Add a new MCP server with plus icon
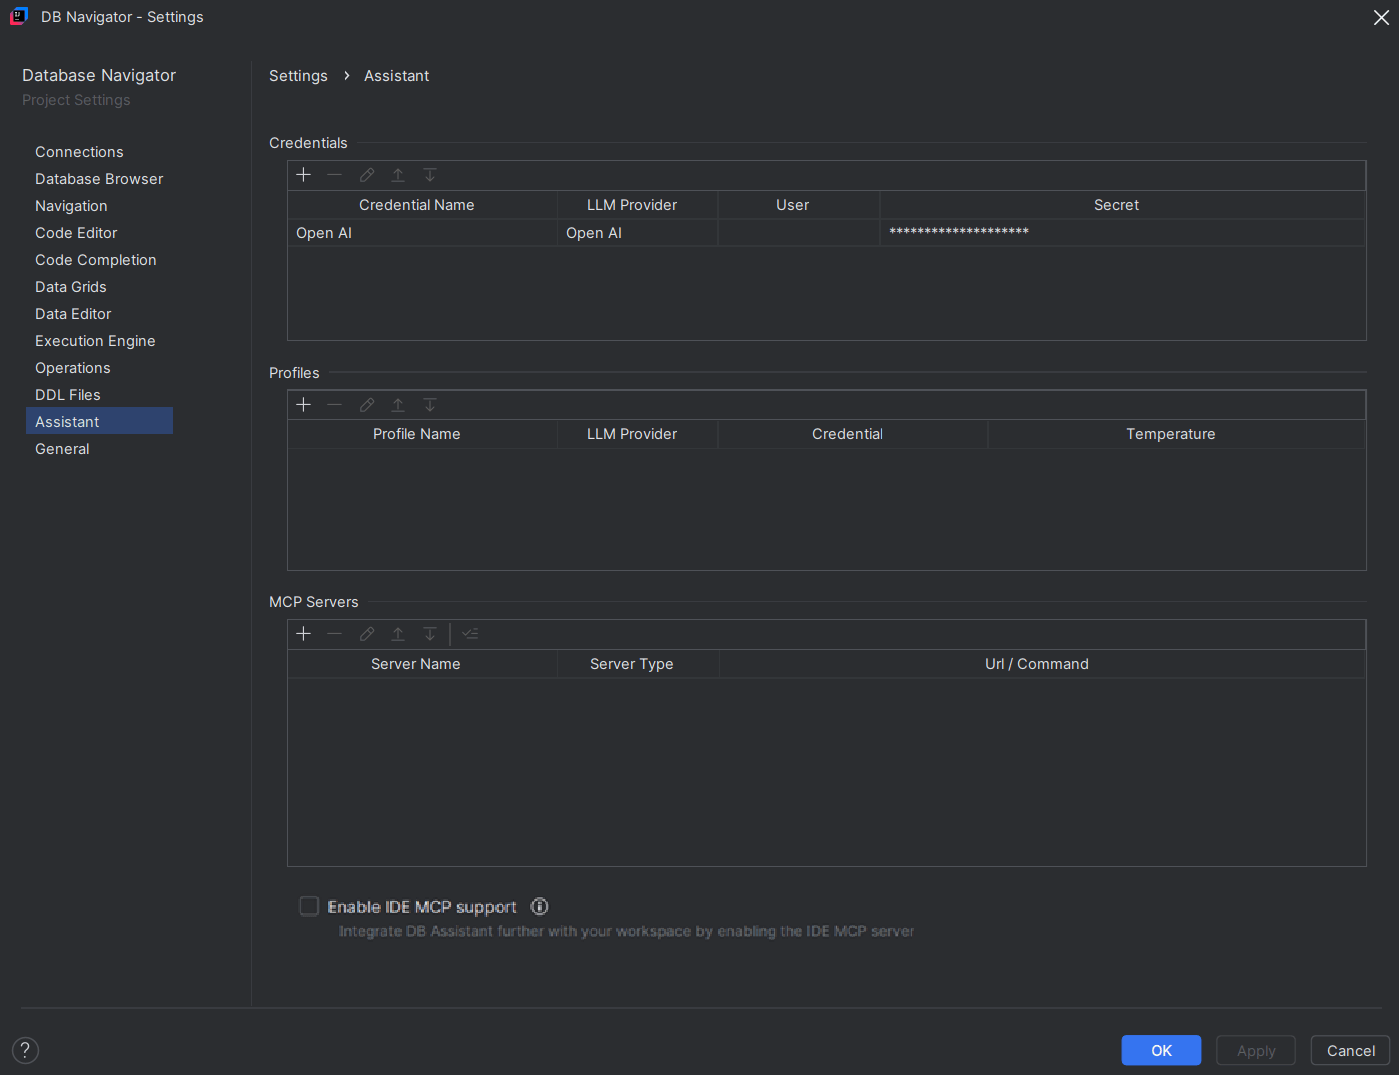Screen dimensions: 1399x1075 click(304, 634)
